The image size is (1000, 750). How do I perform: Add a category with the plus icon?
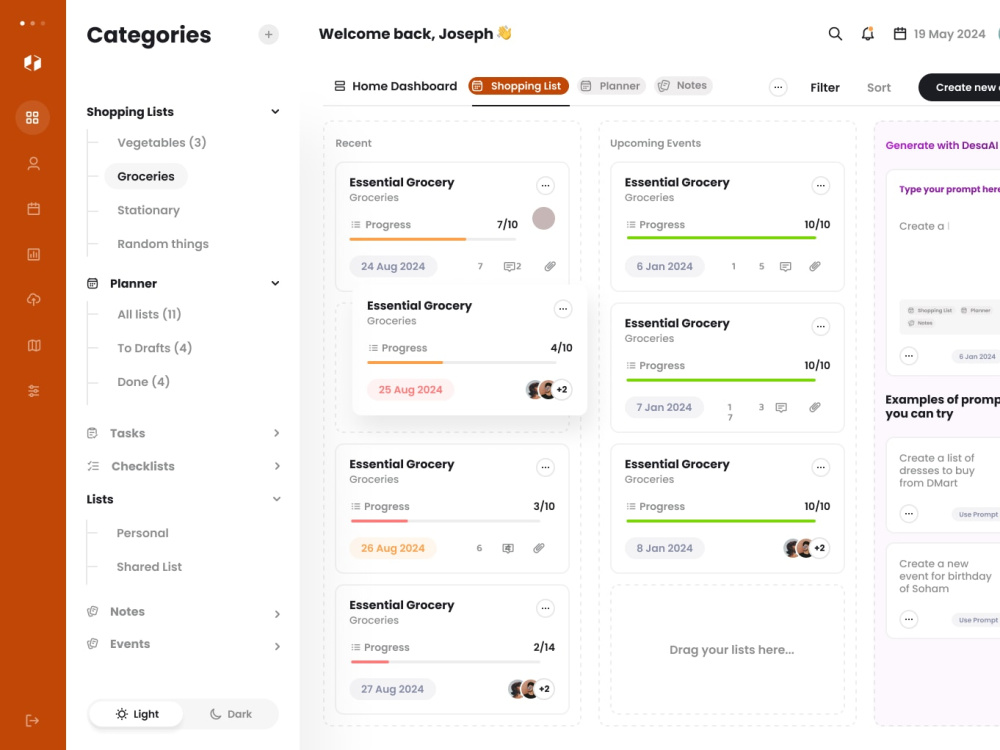[268, 34]
